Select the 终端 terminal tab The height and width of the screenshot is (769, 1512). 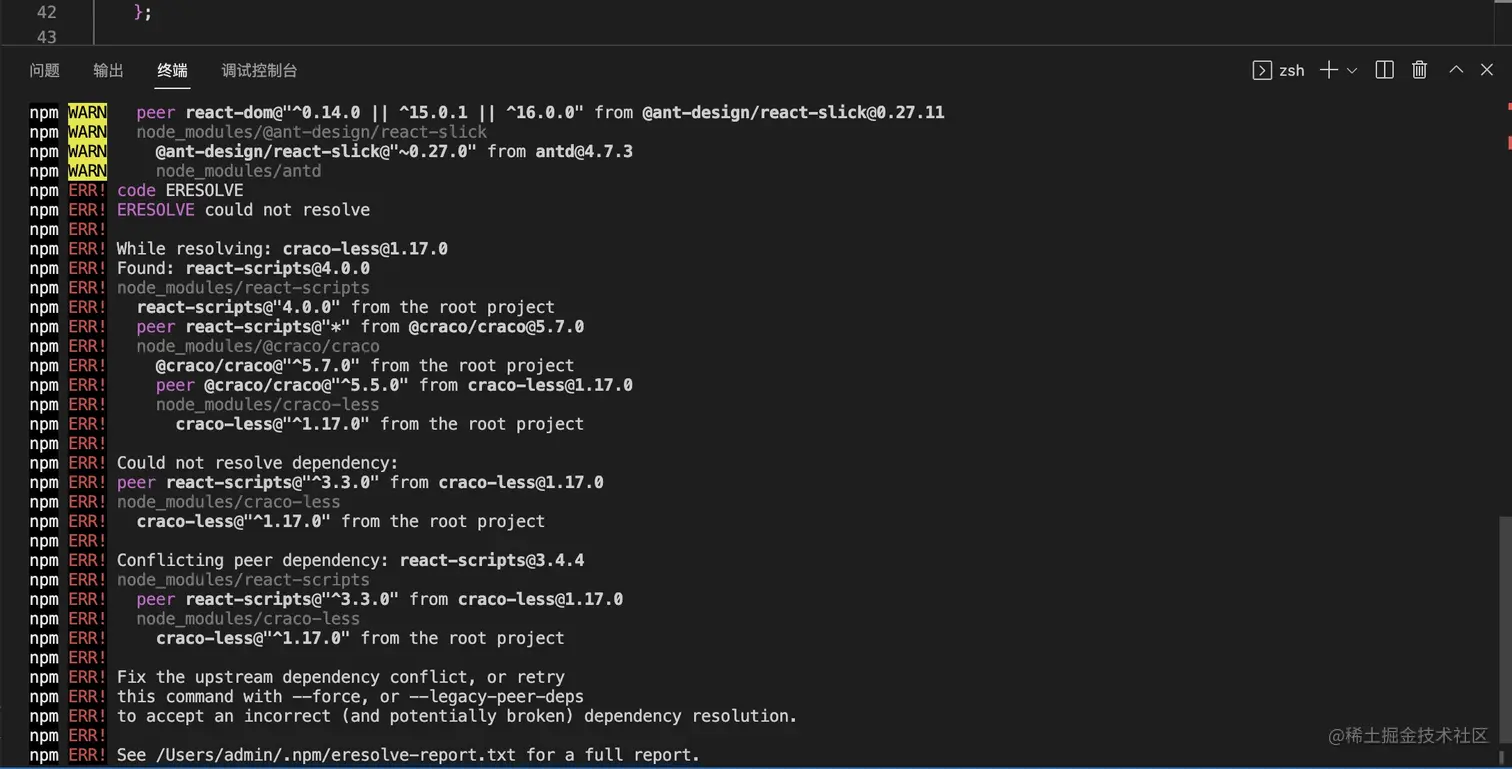click(x=172, y=70)
